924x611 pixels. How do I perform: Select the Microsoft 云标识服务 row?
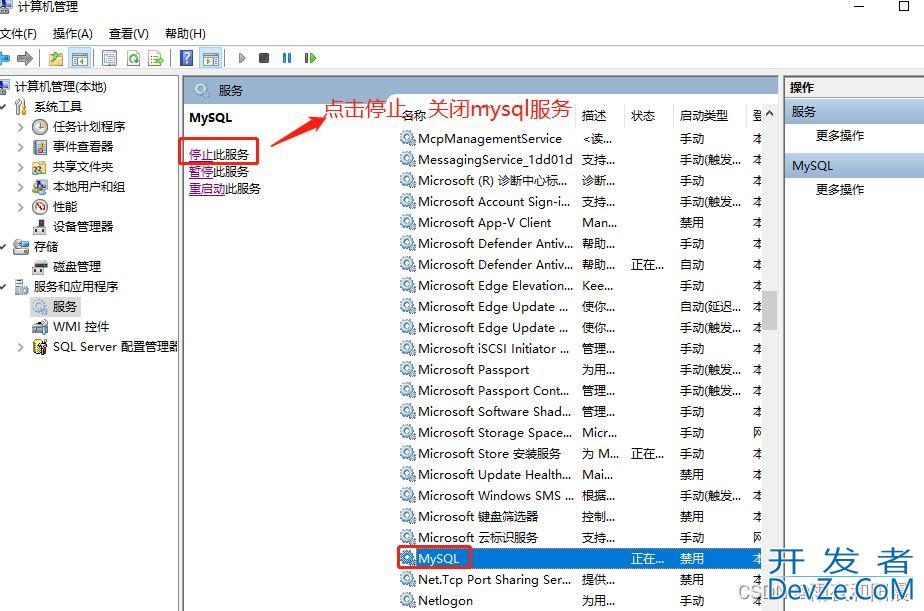pyautogui.click(x=580, y=537)
